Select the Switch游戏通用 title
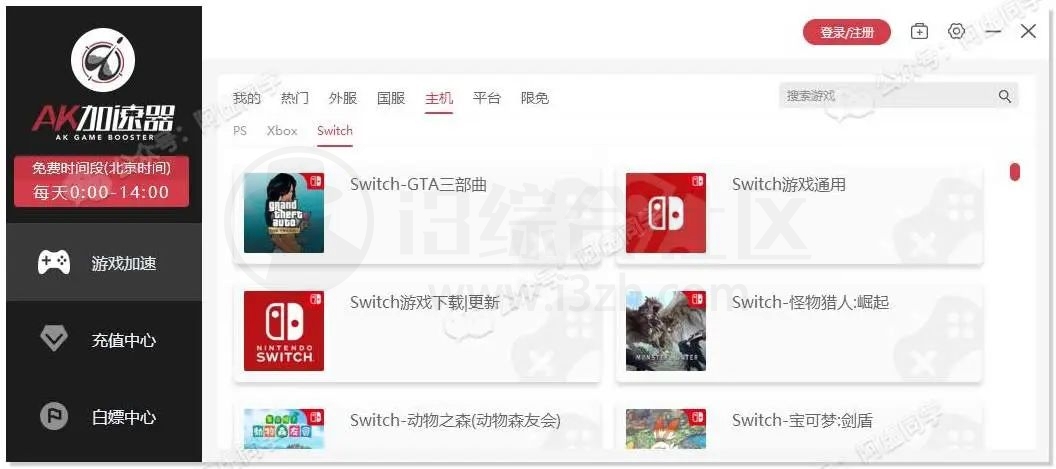This screenshot has height=469, width=1056. click(789, 185)
